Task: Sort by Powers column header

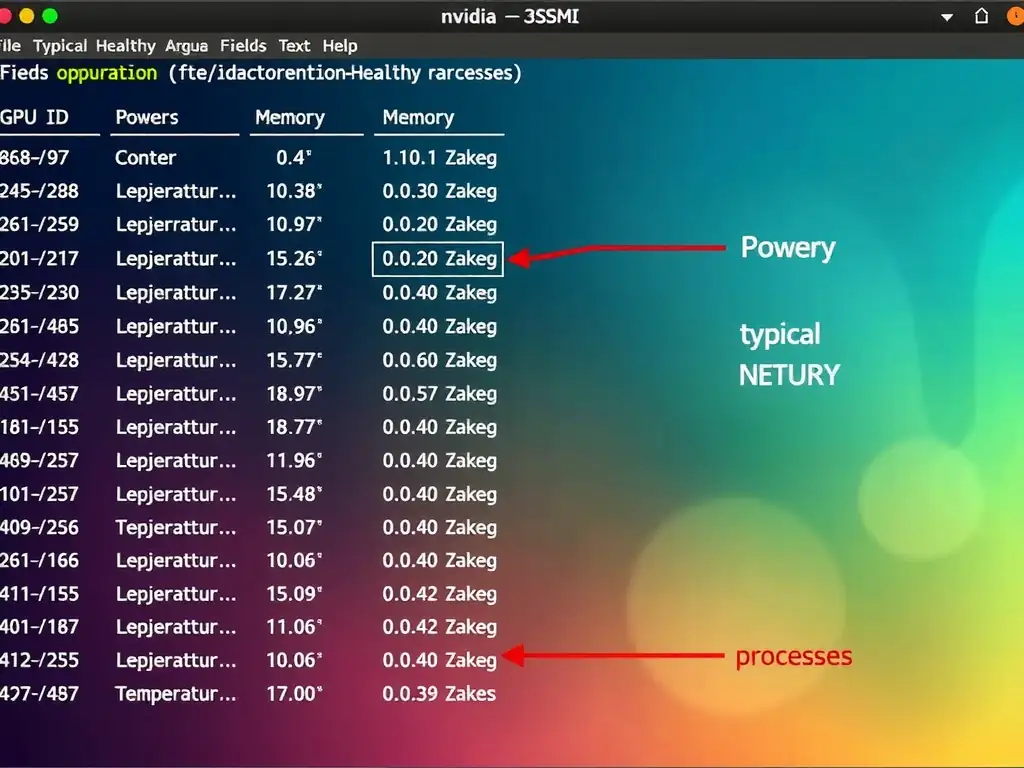Action: pyautogui.click(x=147, y=118)
